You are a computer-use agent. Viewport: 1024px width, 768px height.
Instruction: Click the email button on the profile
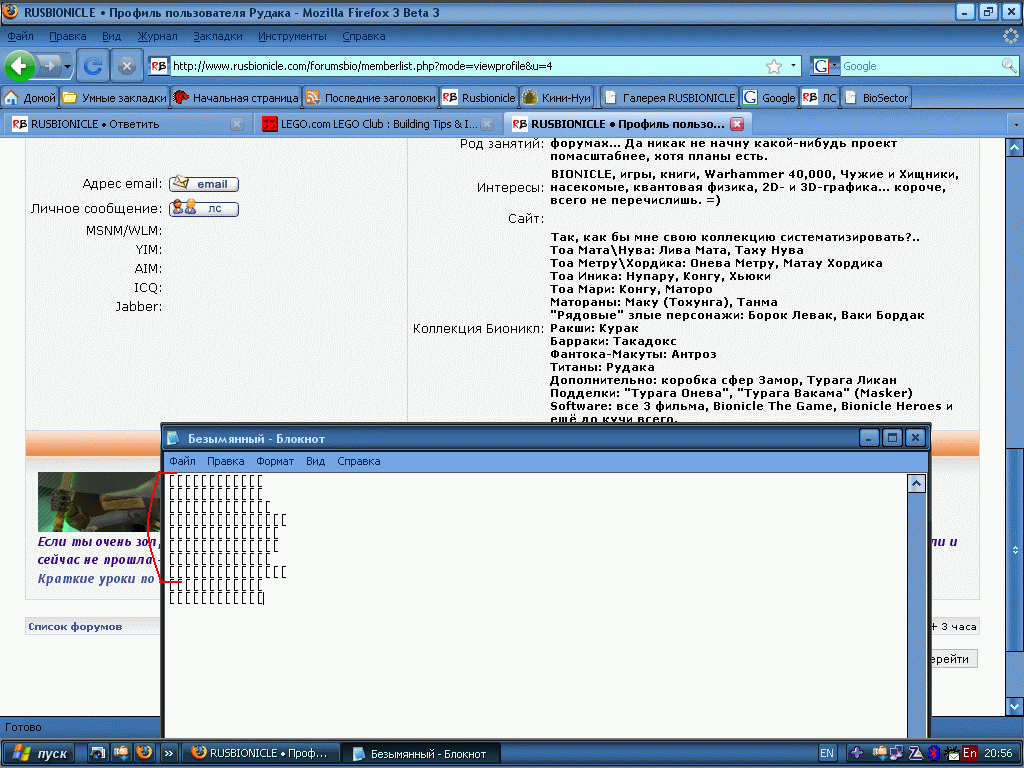pyautogui.click(x=204, y=184)
